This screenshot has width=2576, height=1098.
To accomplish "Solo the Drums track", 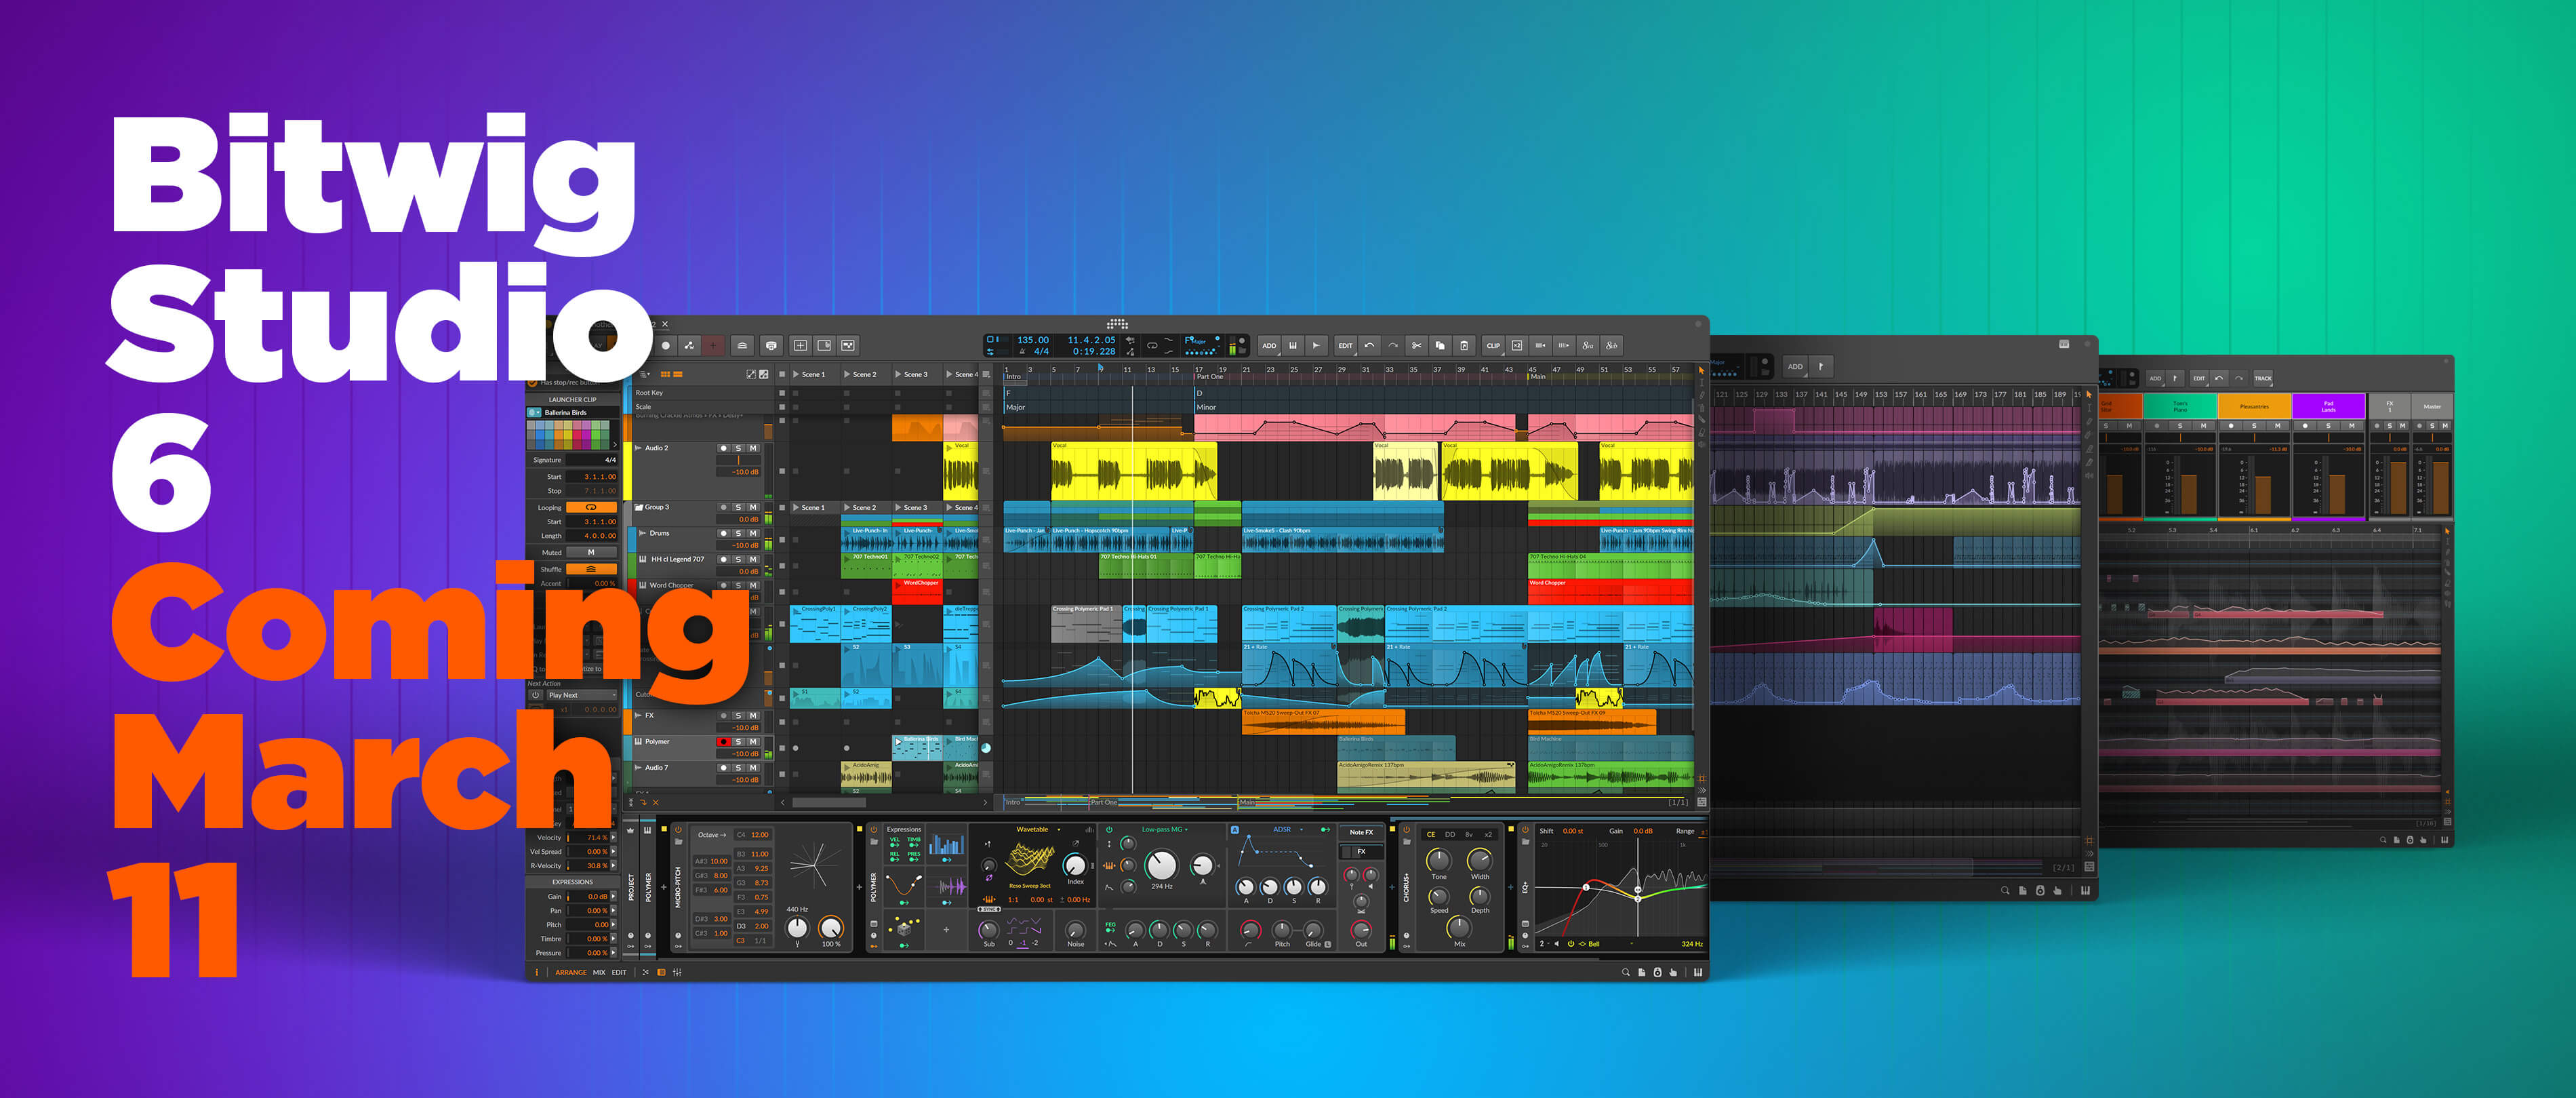I will [x=739, y=534].
